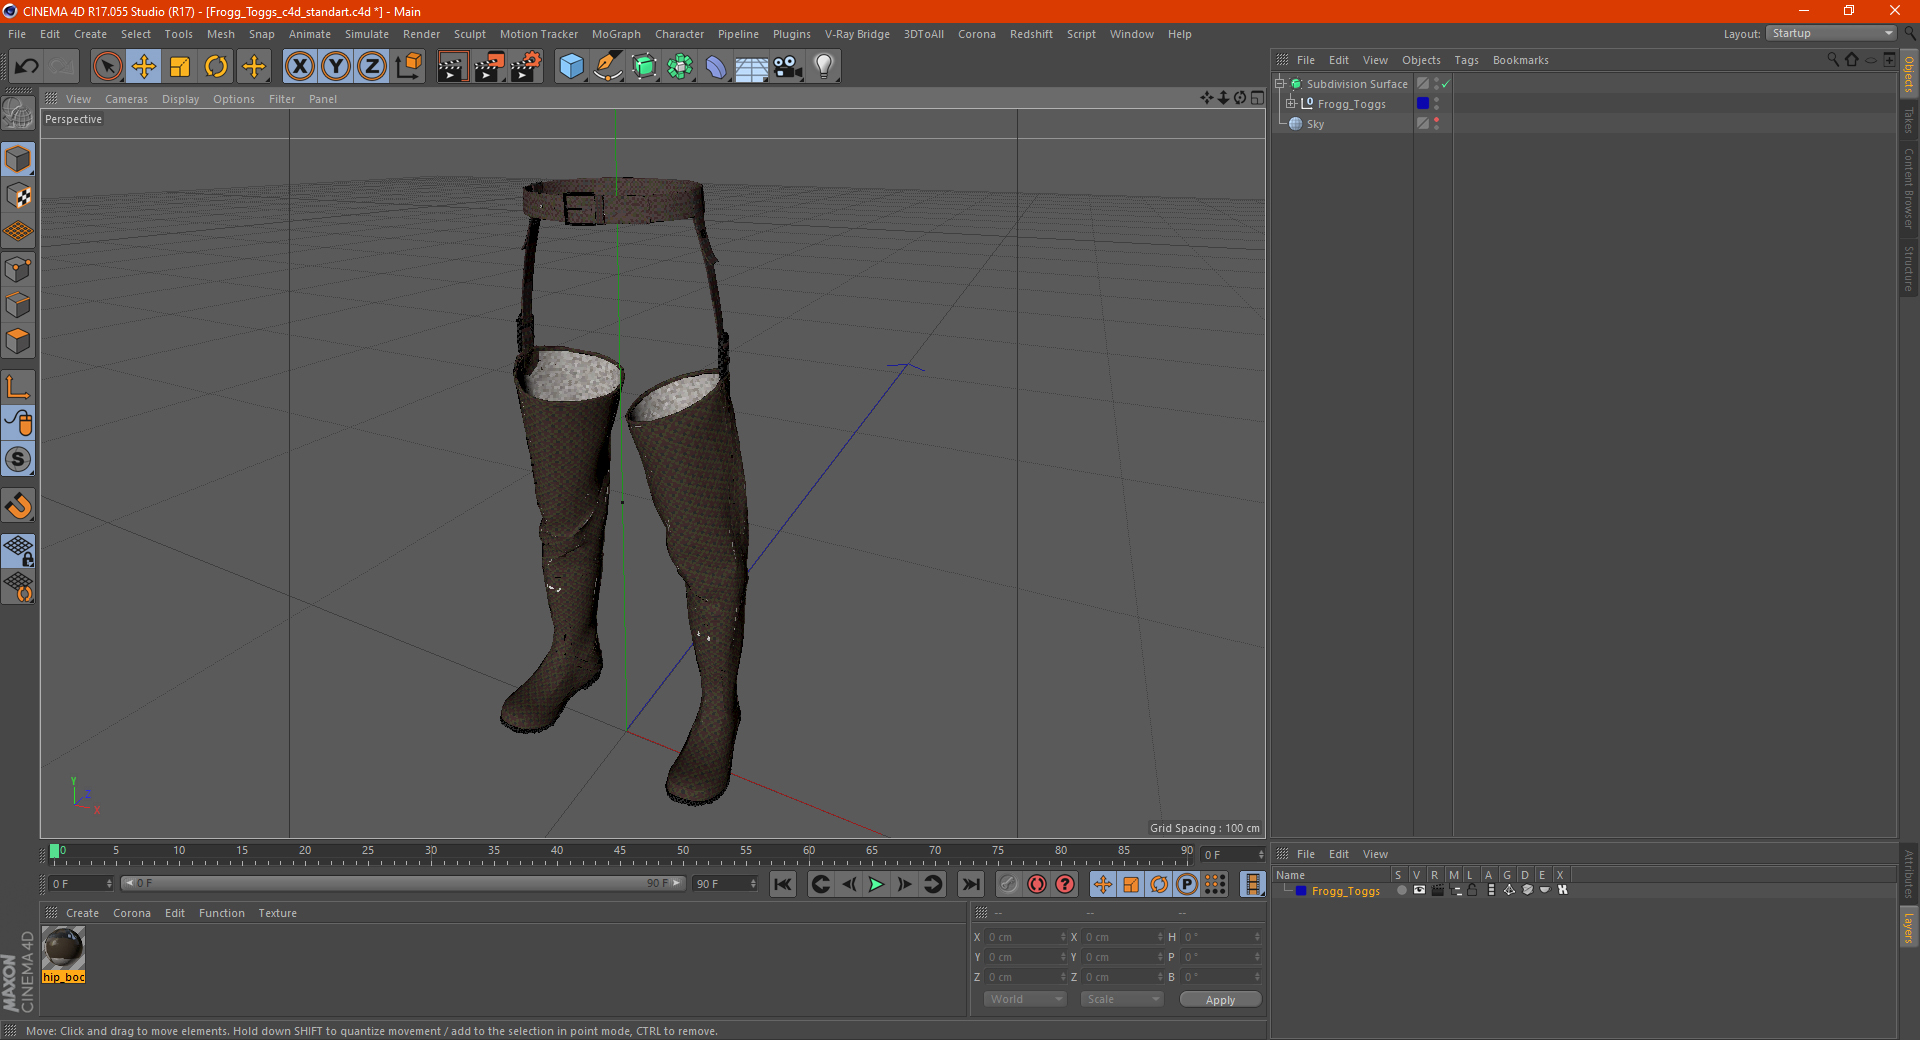The image size is (1920, 1040).
Task: Render current view with clapperboard icon
Action: coord(452,67)
